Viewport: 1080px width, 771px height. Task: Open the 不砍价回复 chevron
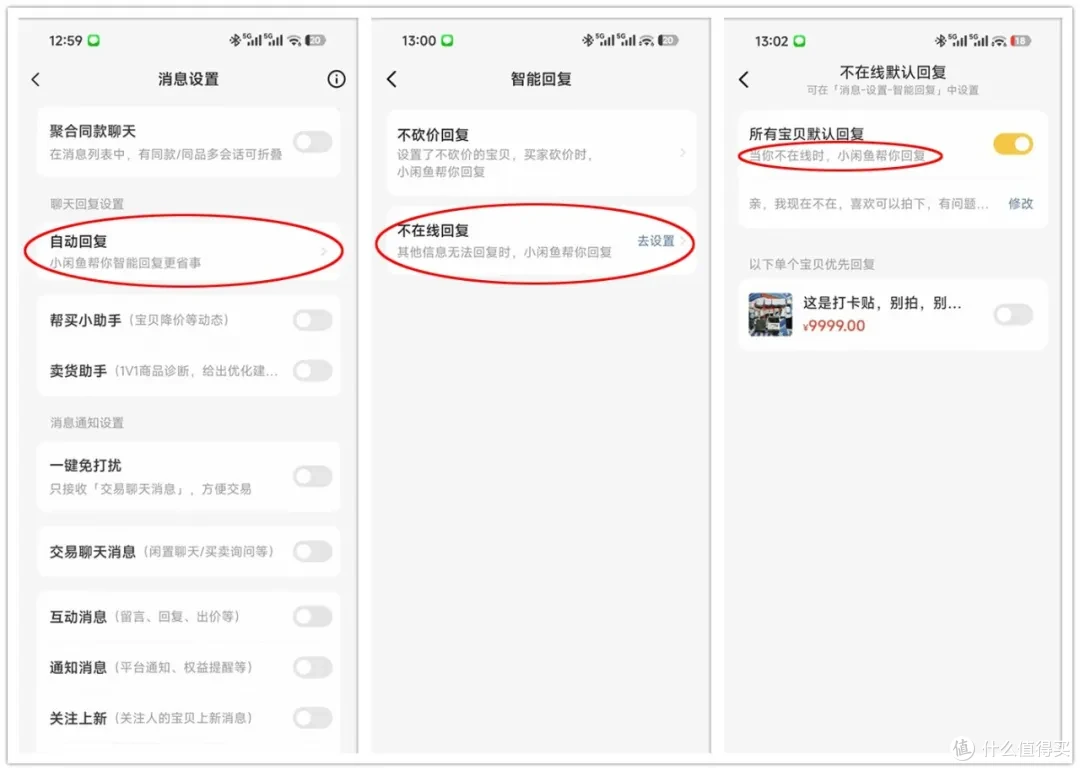(x=683, y=152)
